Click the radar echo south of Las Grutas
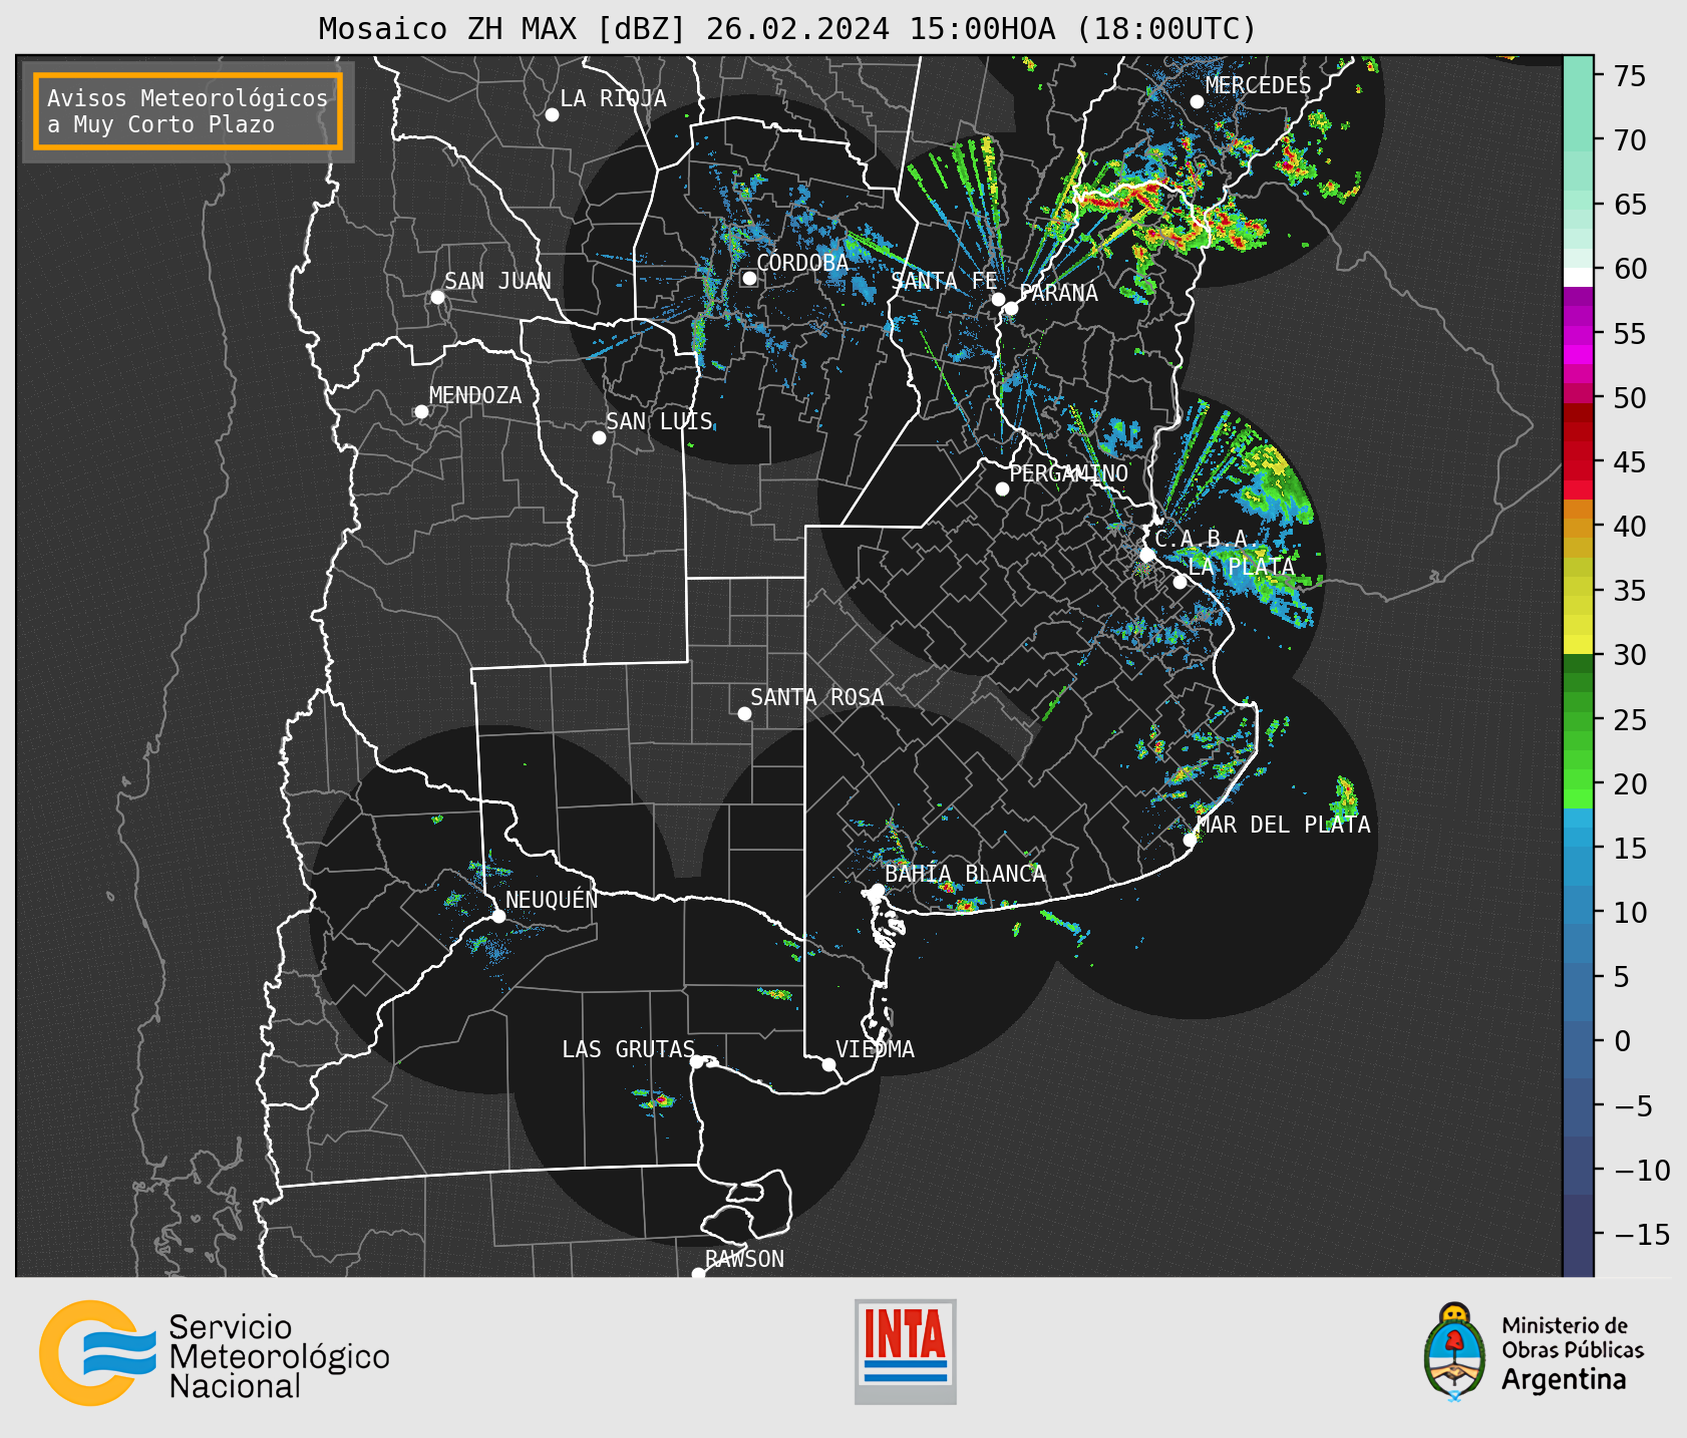This screenshot has height=1438, width=1687. (656, 1101)
